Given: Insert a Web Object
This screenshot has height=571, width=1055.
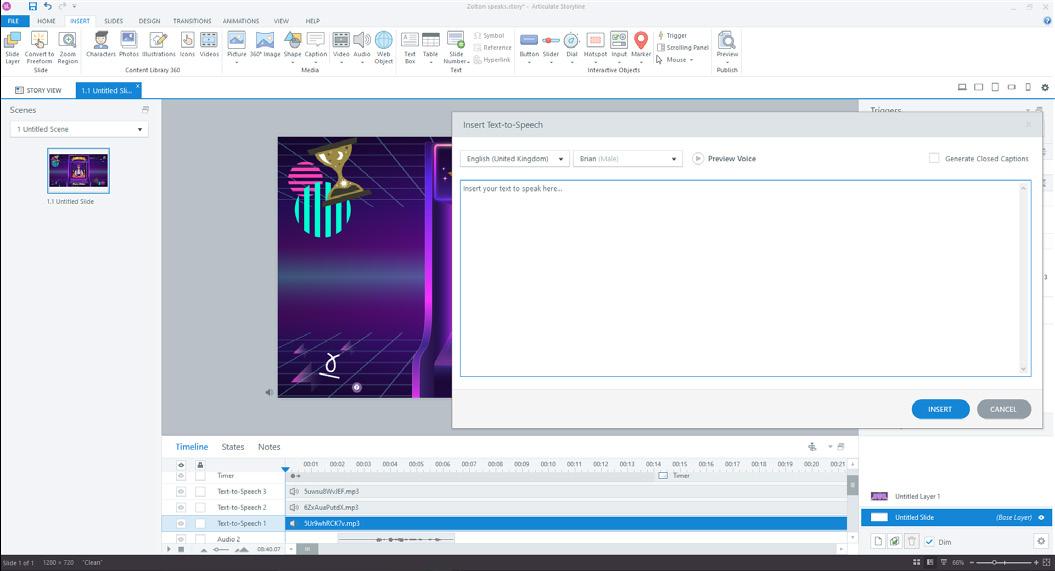Looking at the screenshot, I should coord(384,47).
